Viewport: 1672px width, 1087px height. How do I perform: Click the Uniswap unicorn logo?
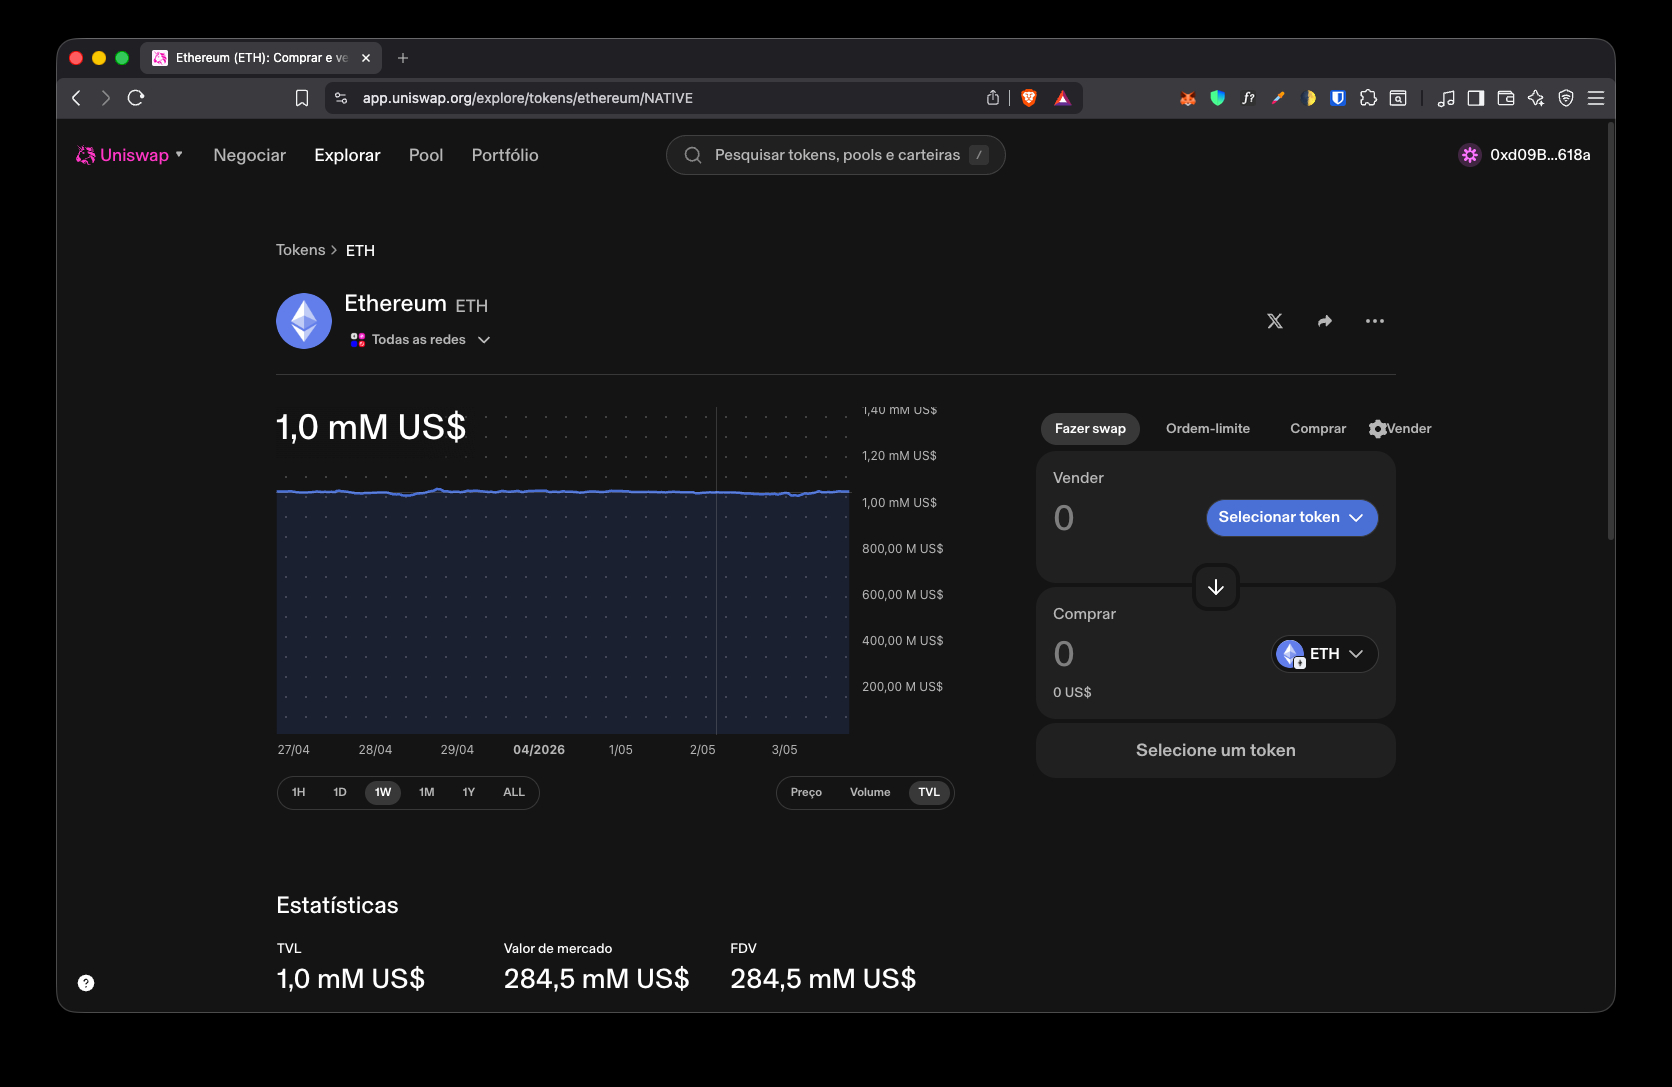(86, 155)
